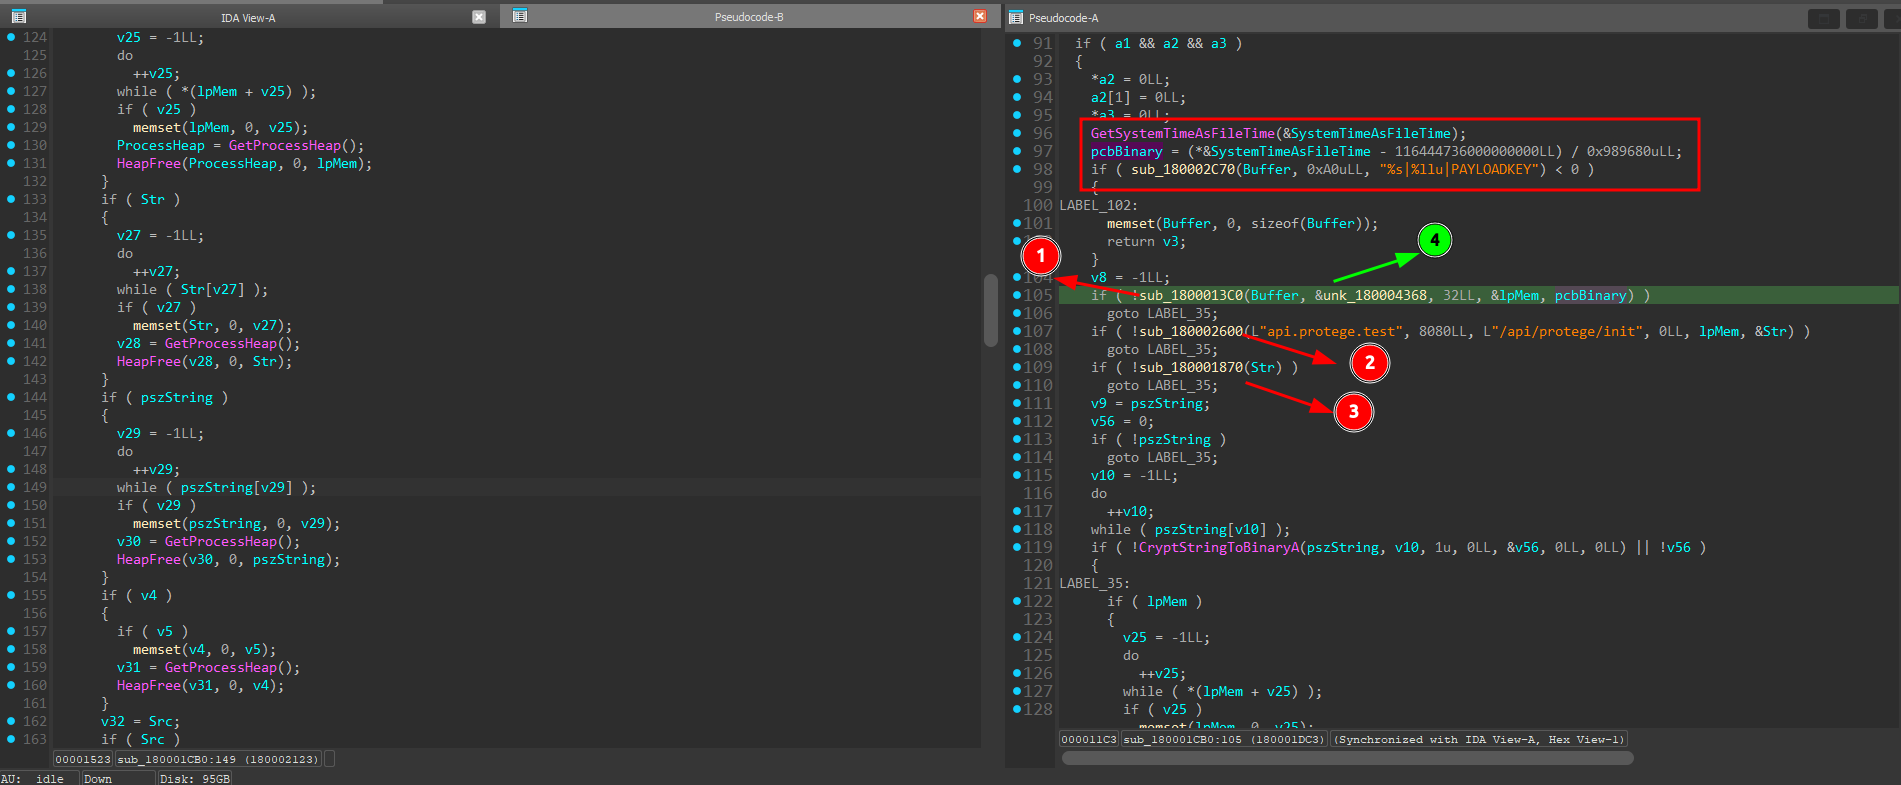Select sub_180002600 on line 107

coord(1191,331)
